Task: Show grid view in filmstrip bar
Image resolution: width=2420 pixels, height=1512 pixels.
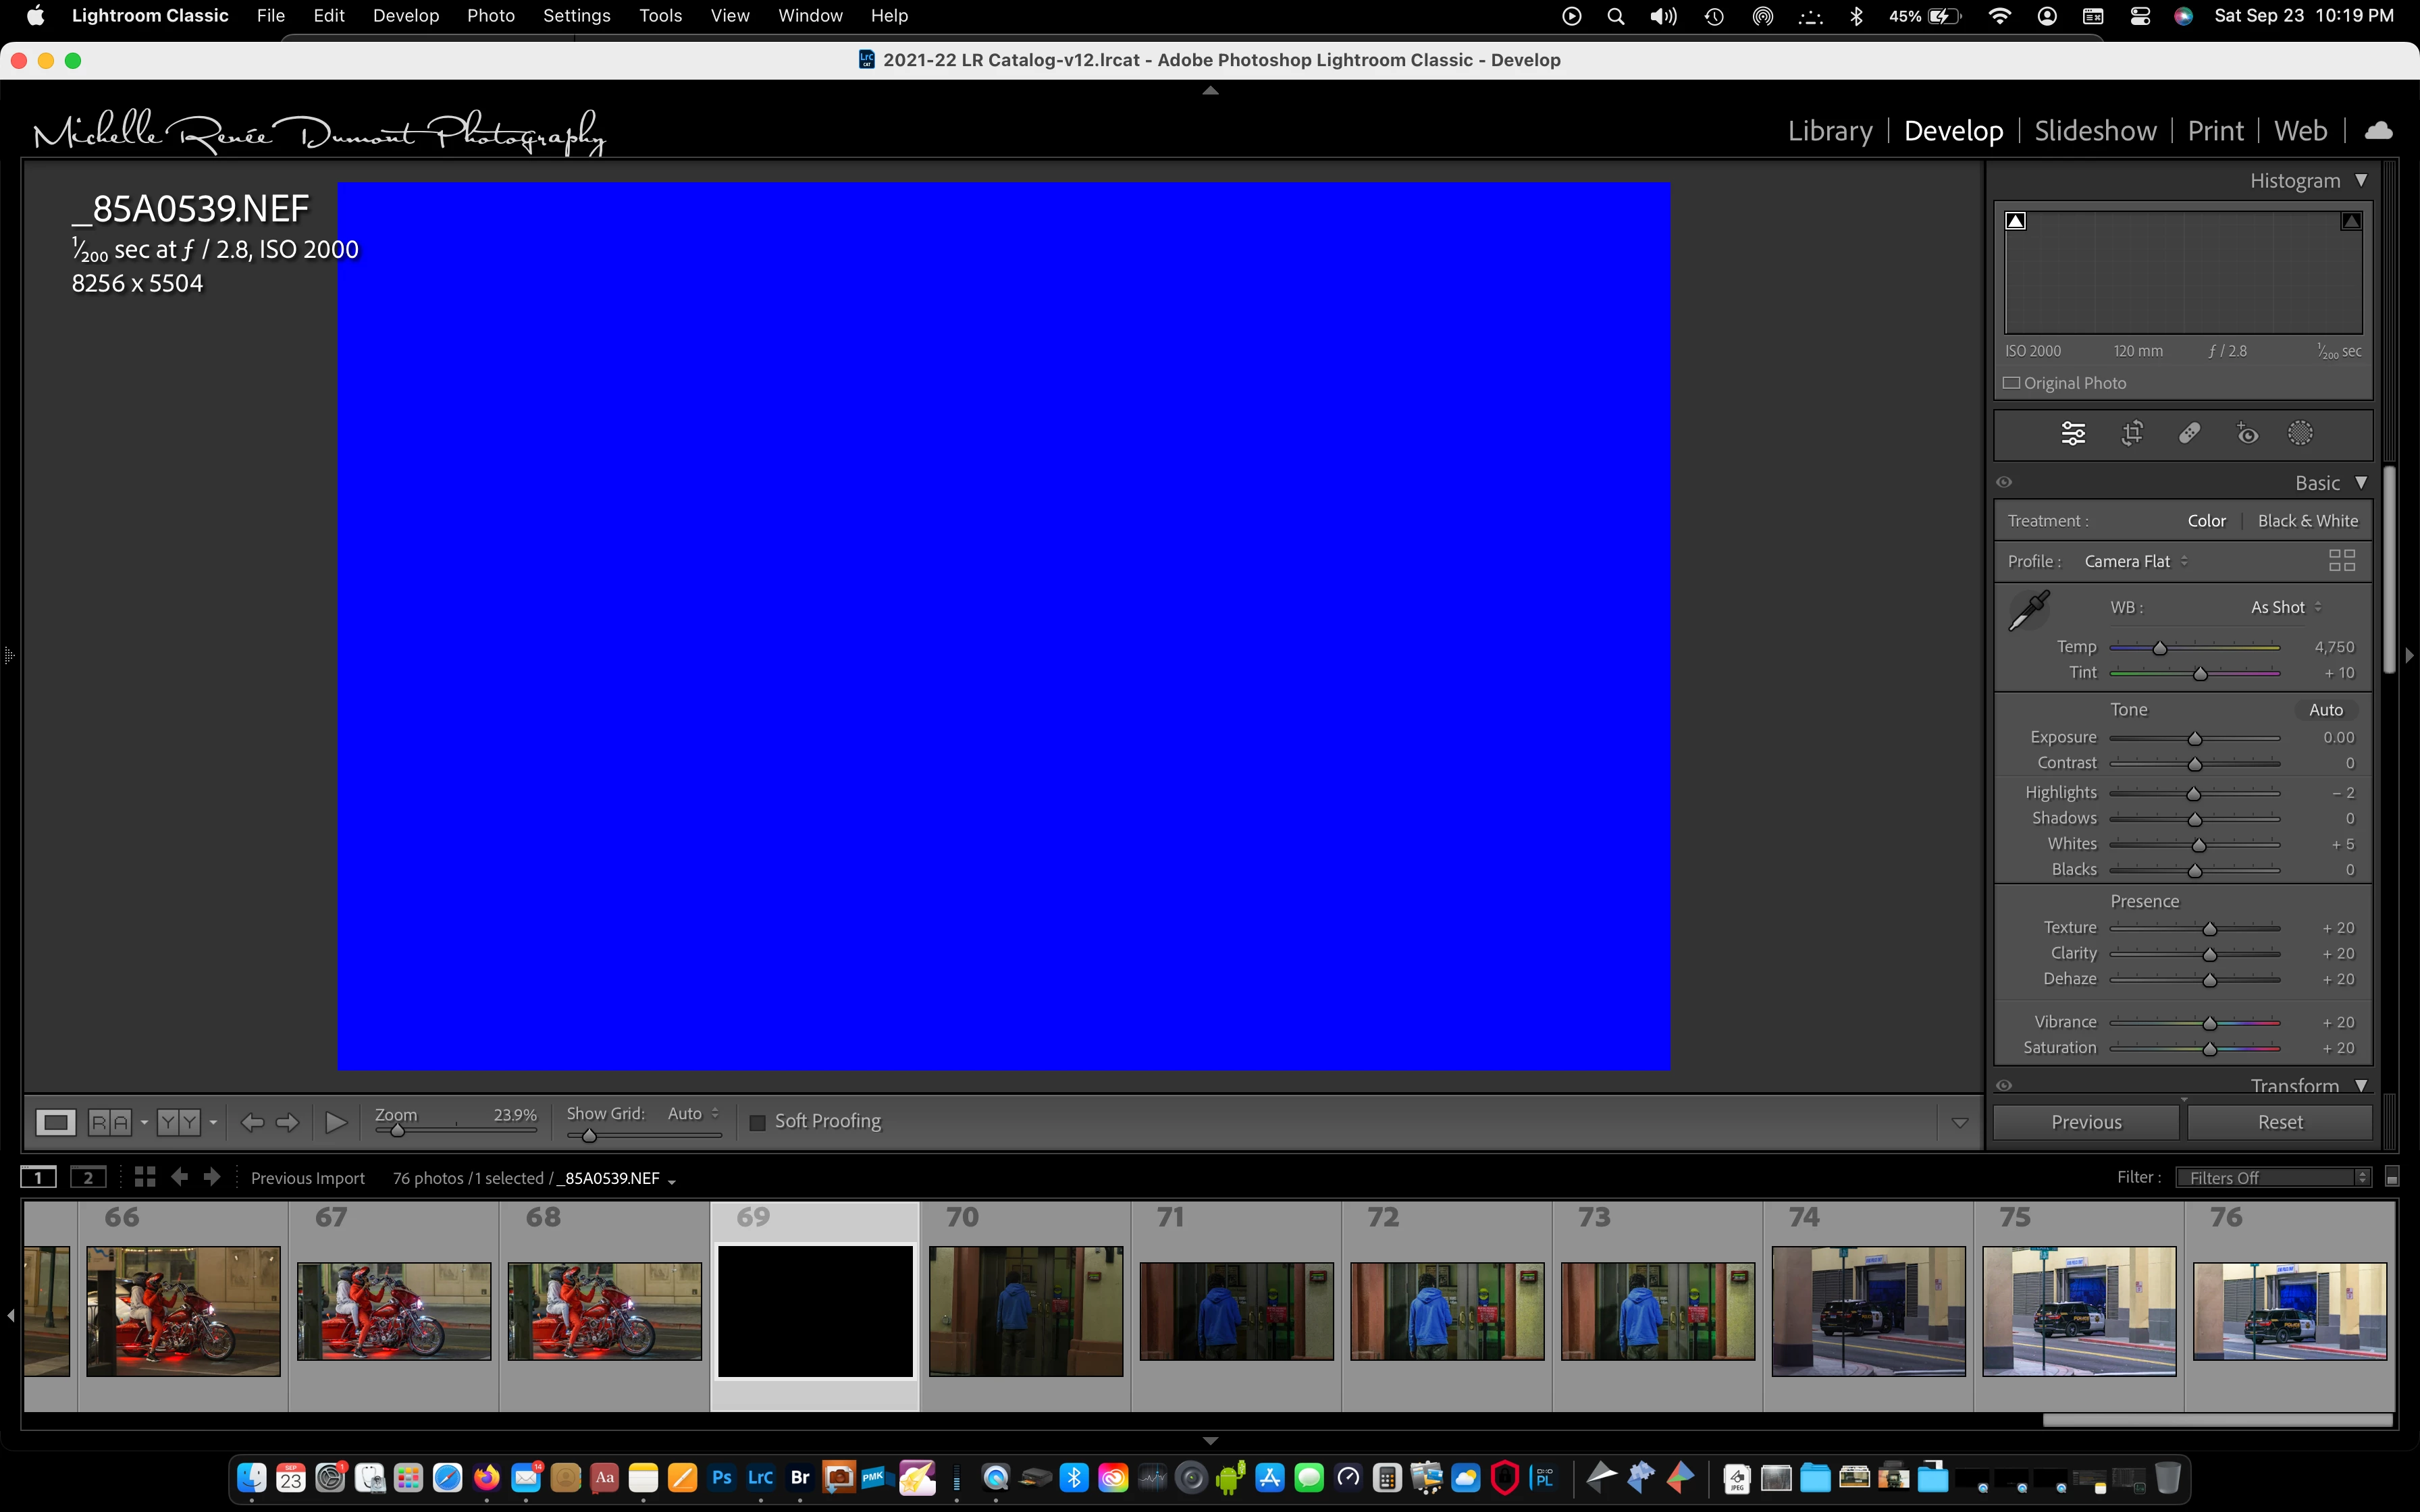Action: tap(145, 1177)
